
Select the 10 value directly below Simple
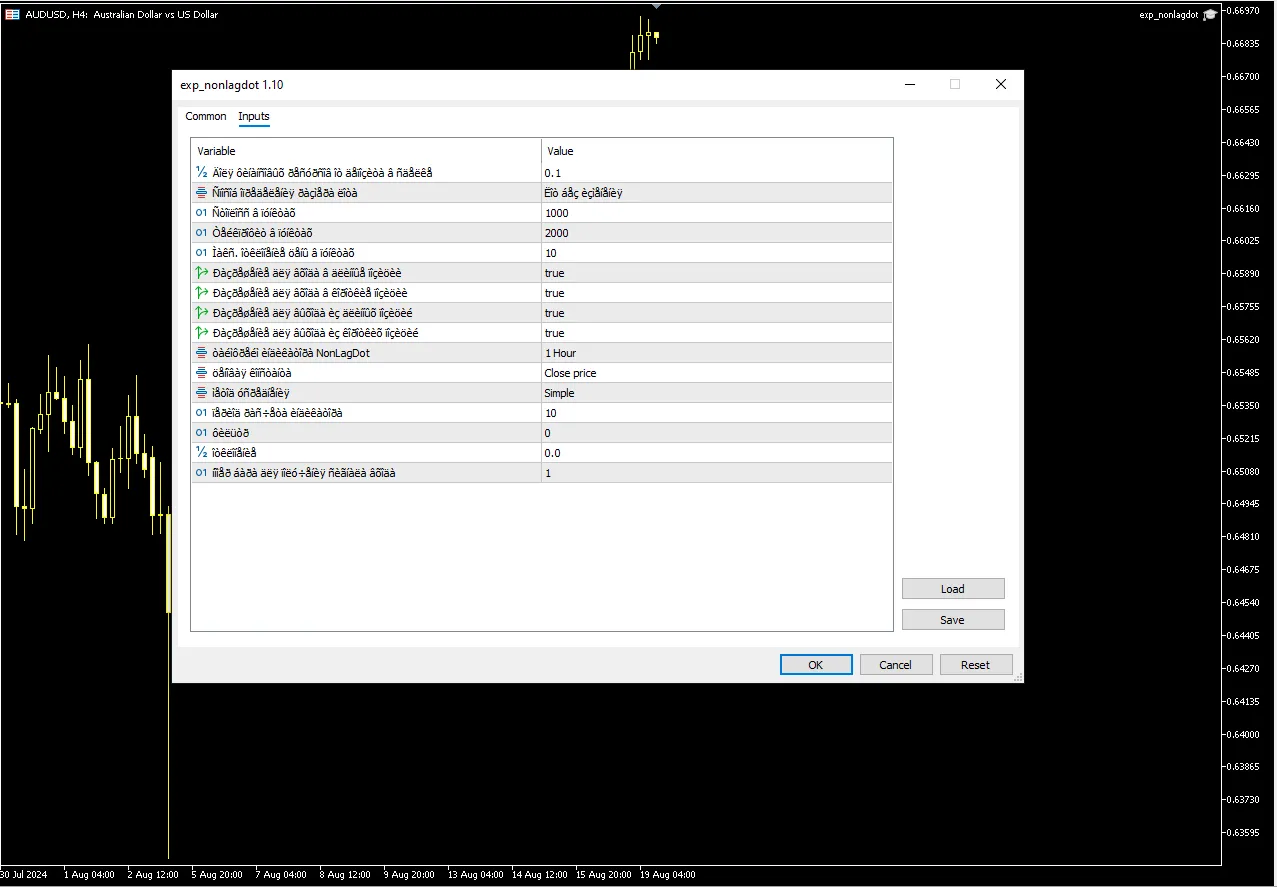[x=716, y=413]
